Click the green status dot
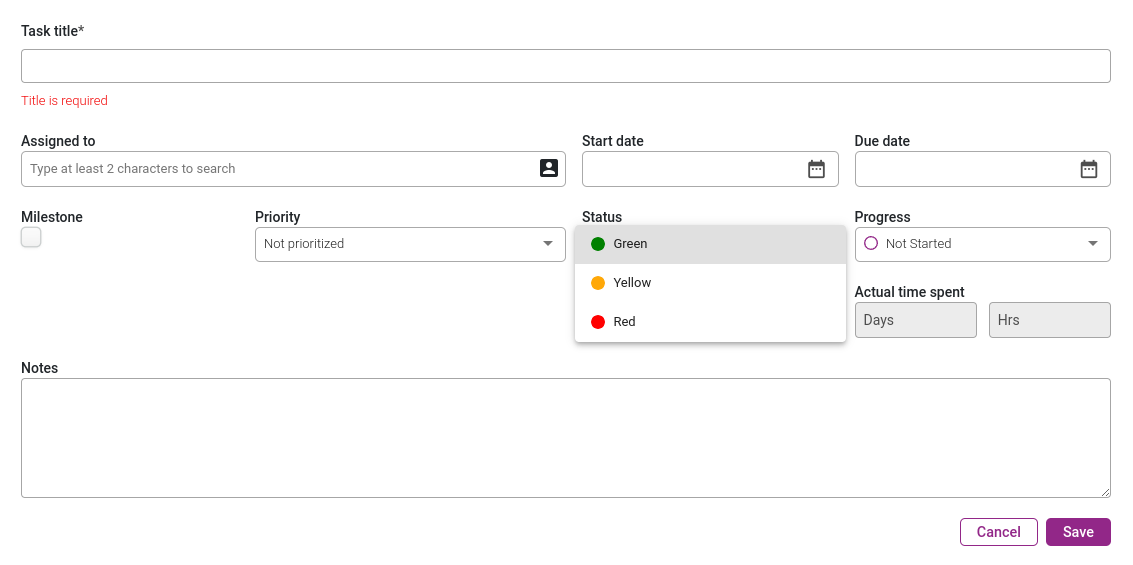This screenshot has height=565, width=1133. (598, 244)
